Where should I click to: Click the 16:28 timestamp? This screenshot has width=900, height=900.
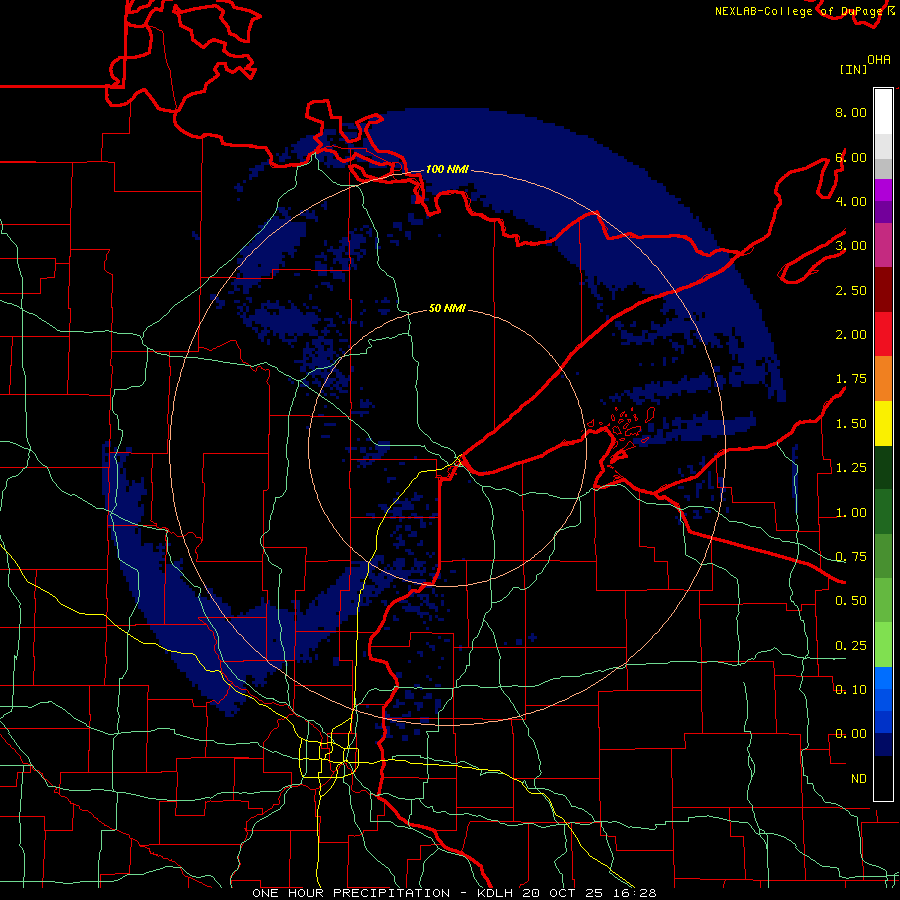(x=635, y=893)
